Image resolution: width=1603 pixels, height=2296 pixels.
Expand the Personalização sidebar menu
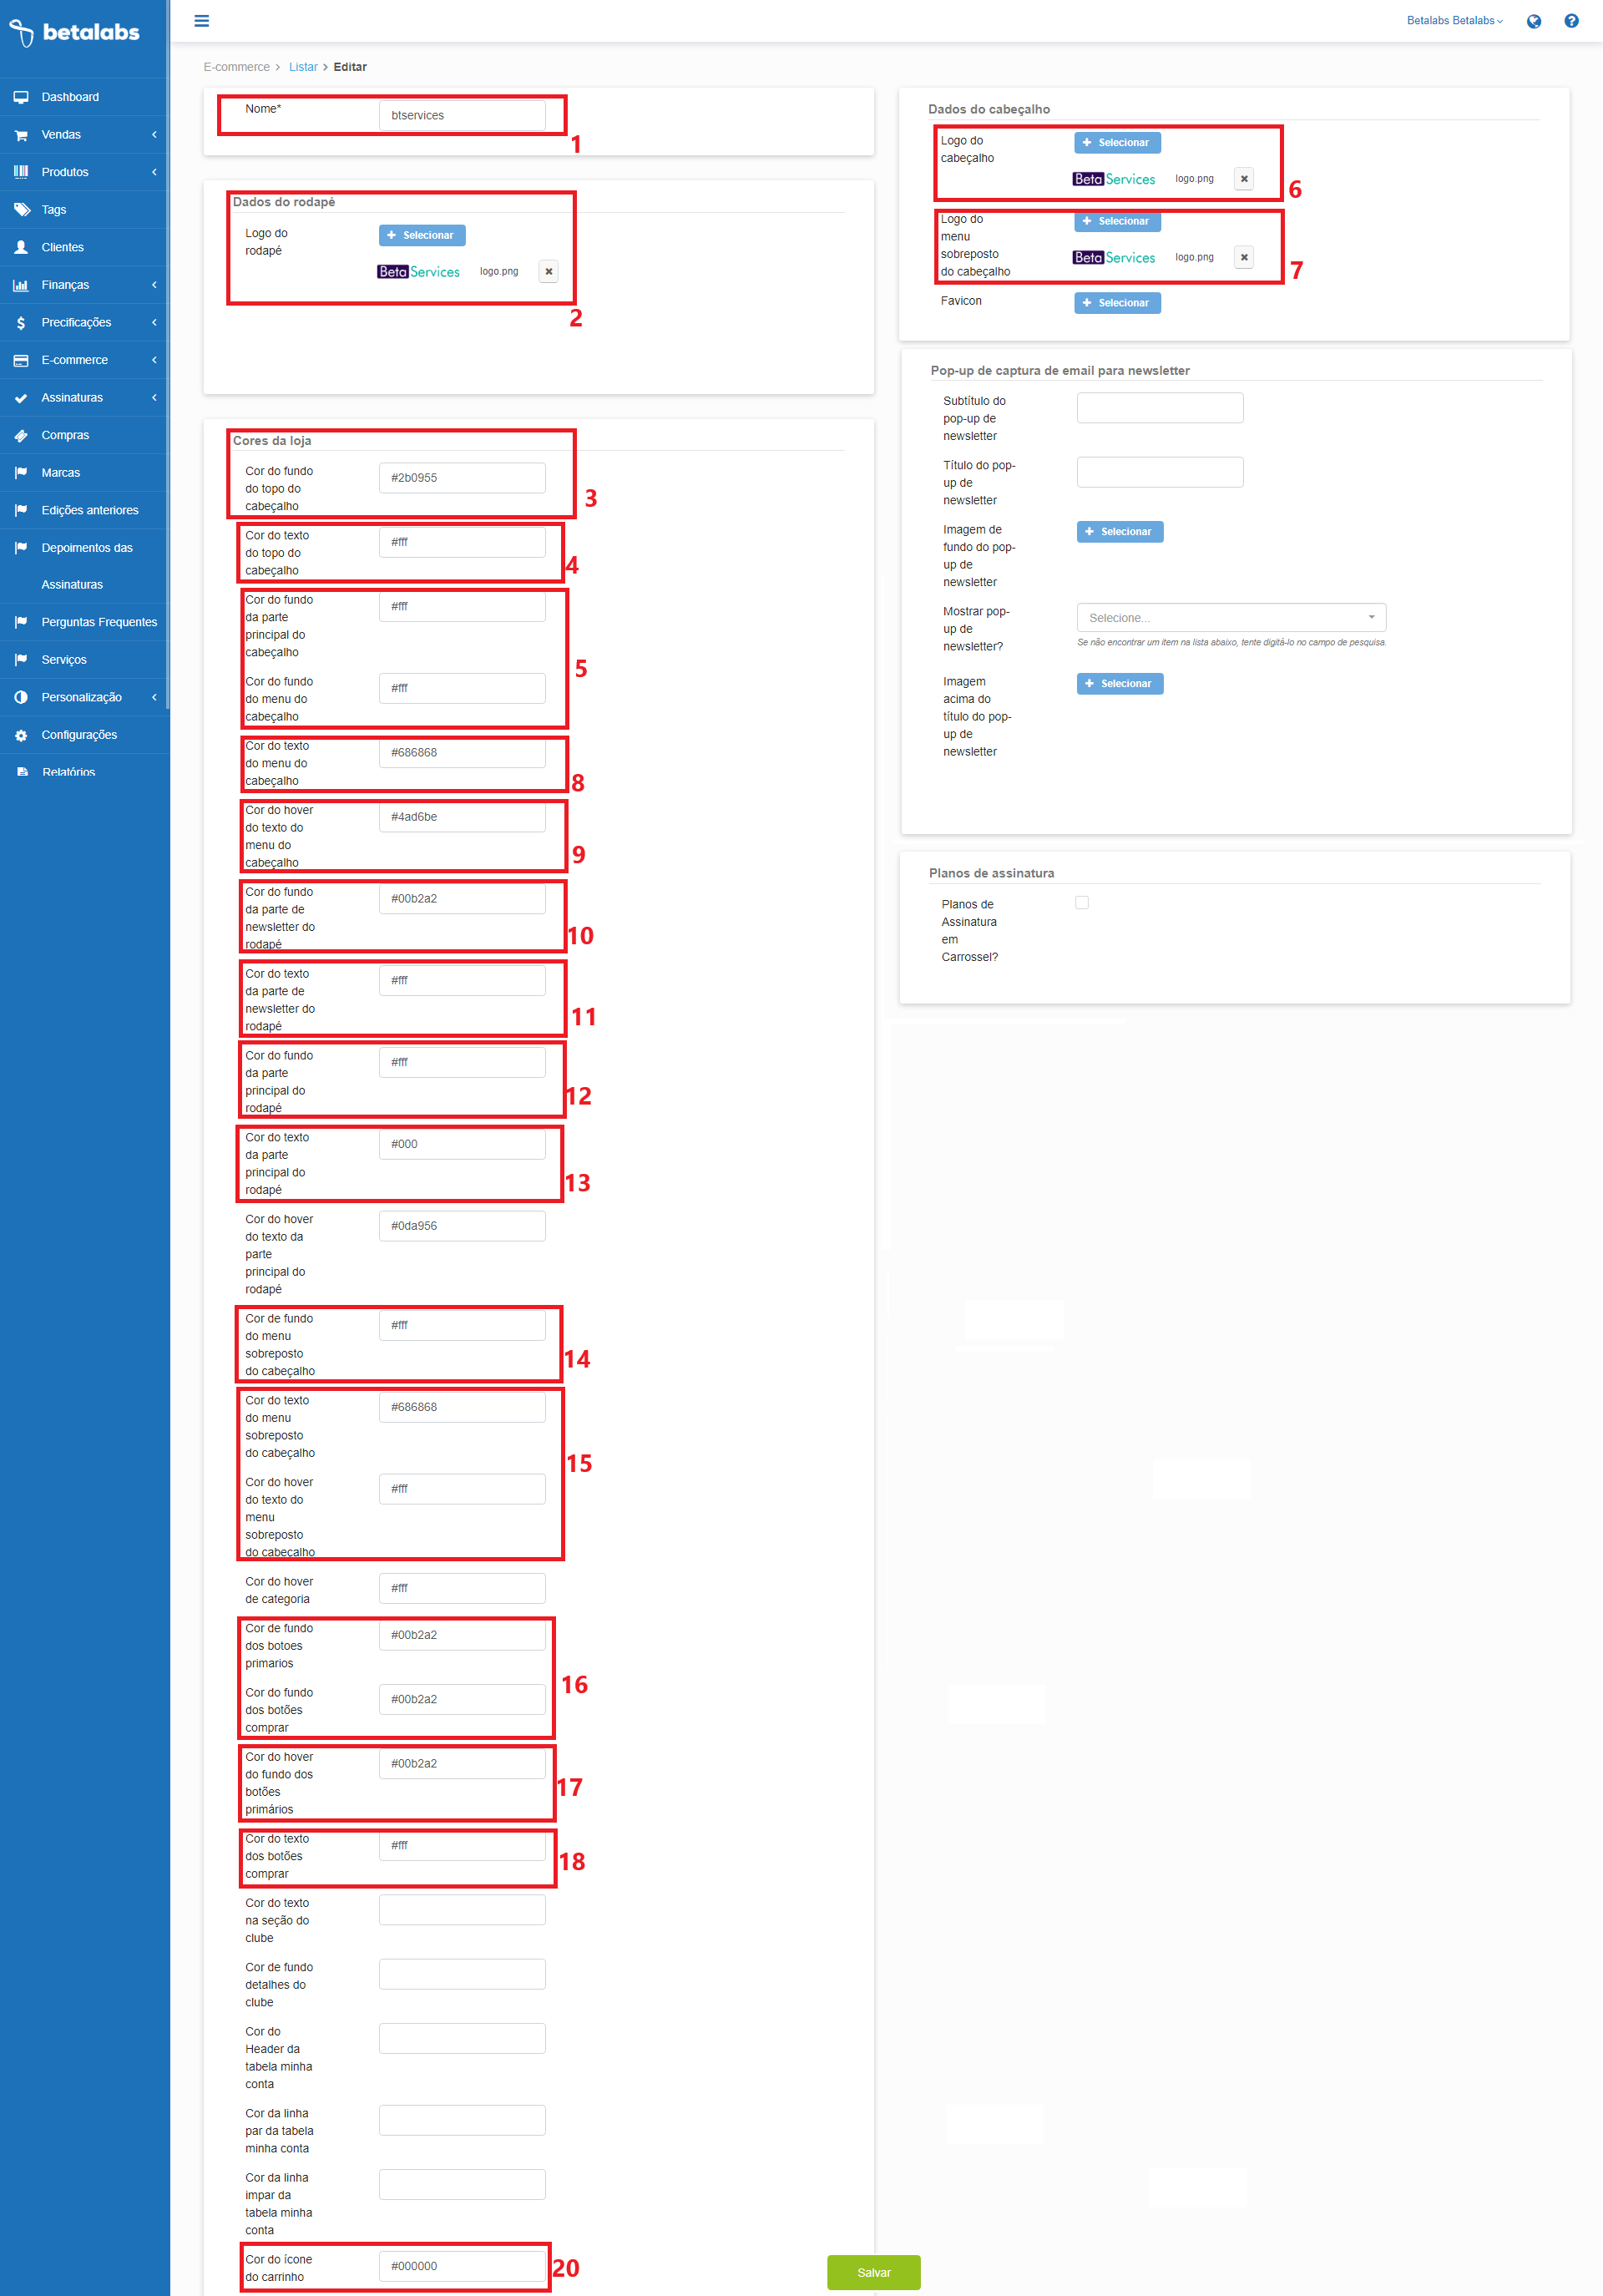(81, 697)
